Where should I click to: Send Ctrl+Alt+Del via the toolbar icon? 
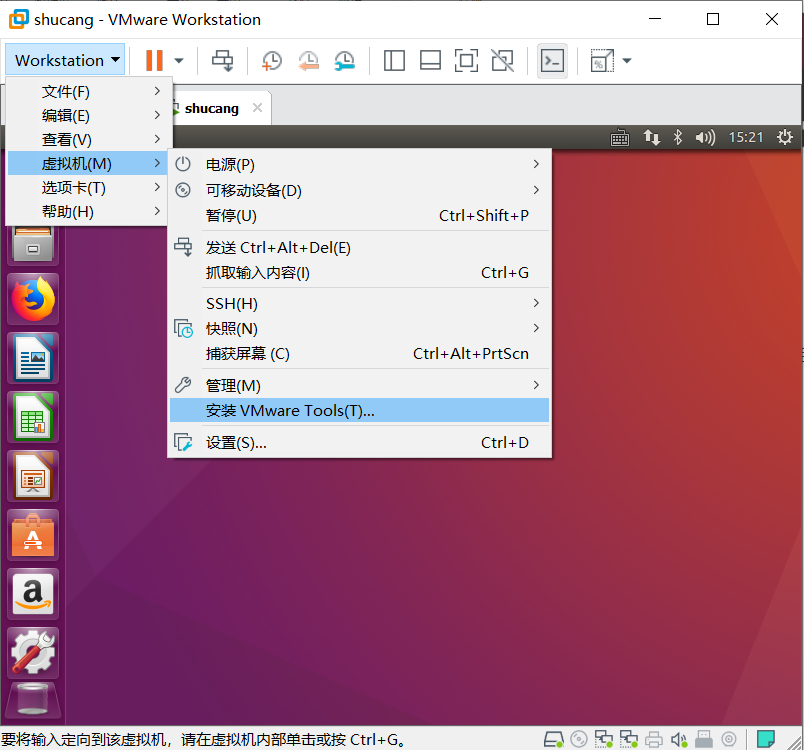coord(223,60)
